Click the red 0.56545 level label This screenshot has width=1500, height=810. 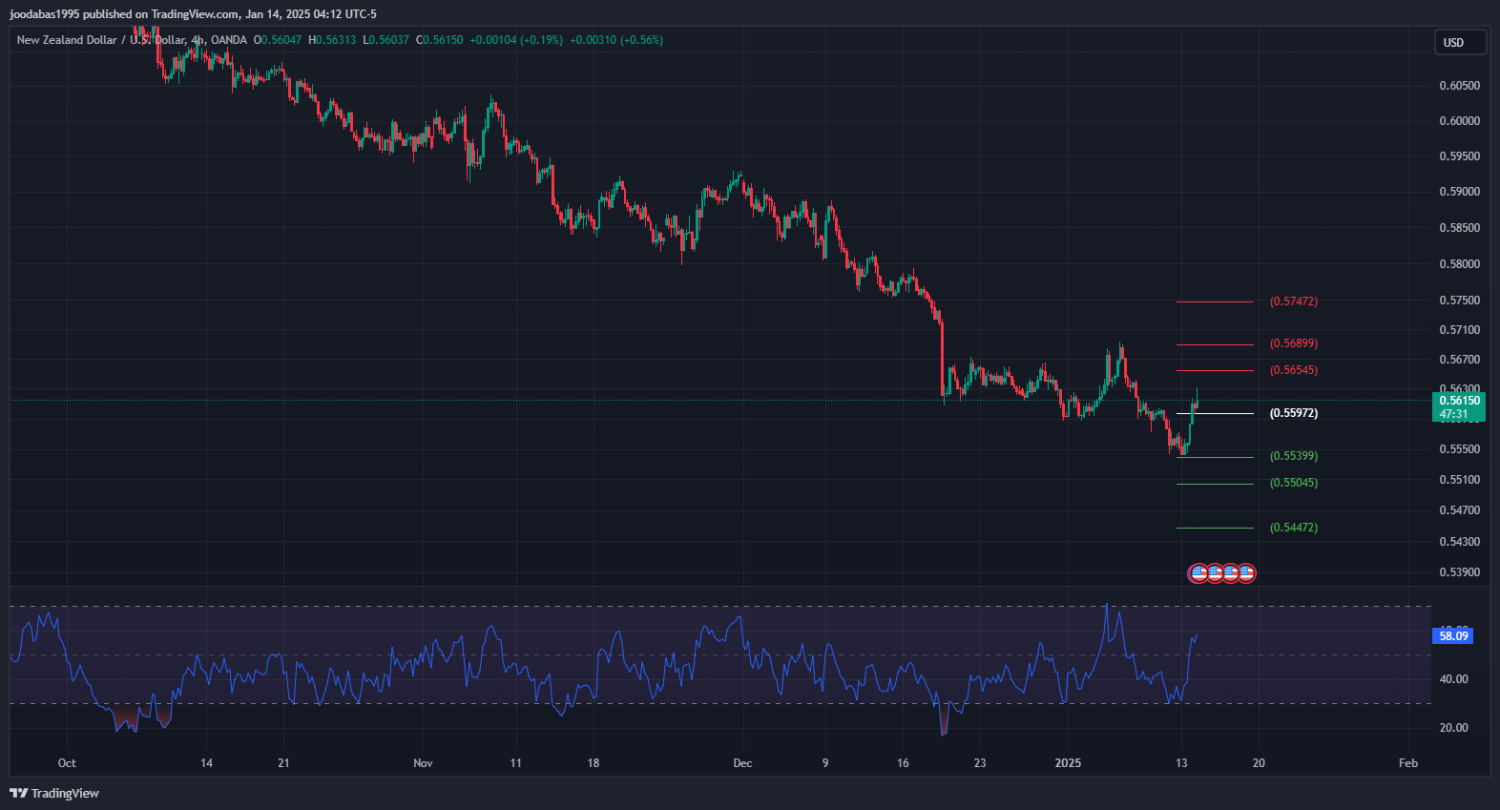[1293, 370]
